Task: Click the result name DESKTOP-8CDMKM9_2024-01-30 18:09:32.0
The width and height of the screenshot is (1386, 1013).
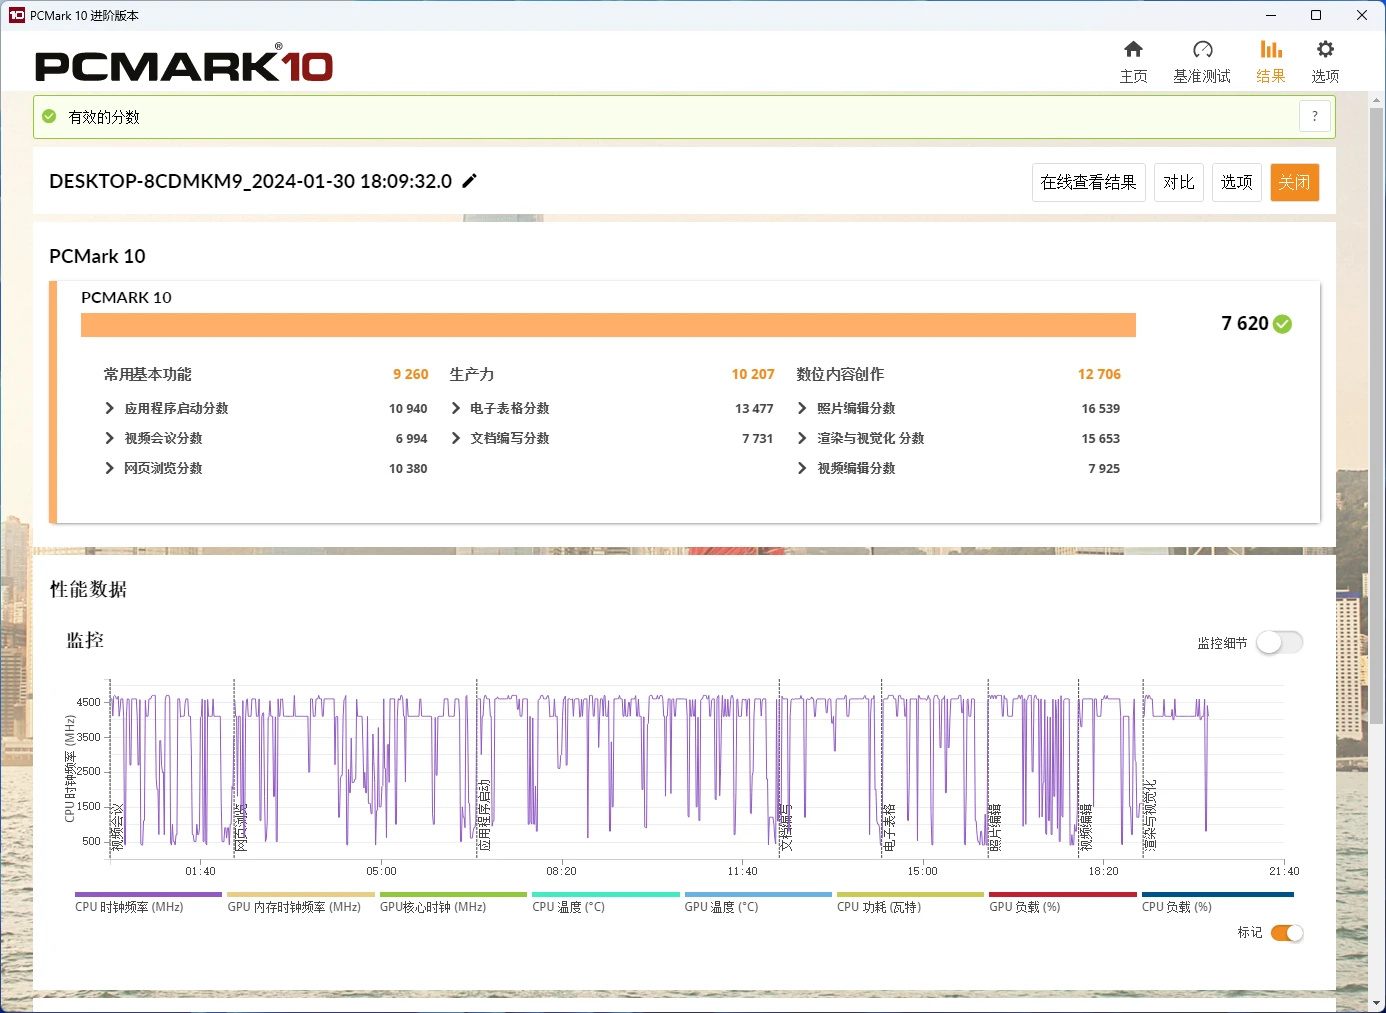Action: (x=251, y=181)
